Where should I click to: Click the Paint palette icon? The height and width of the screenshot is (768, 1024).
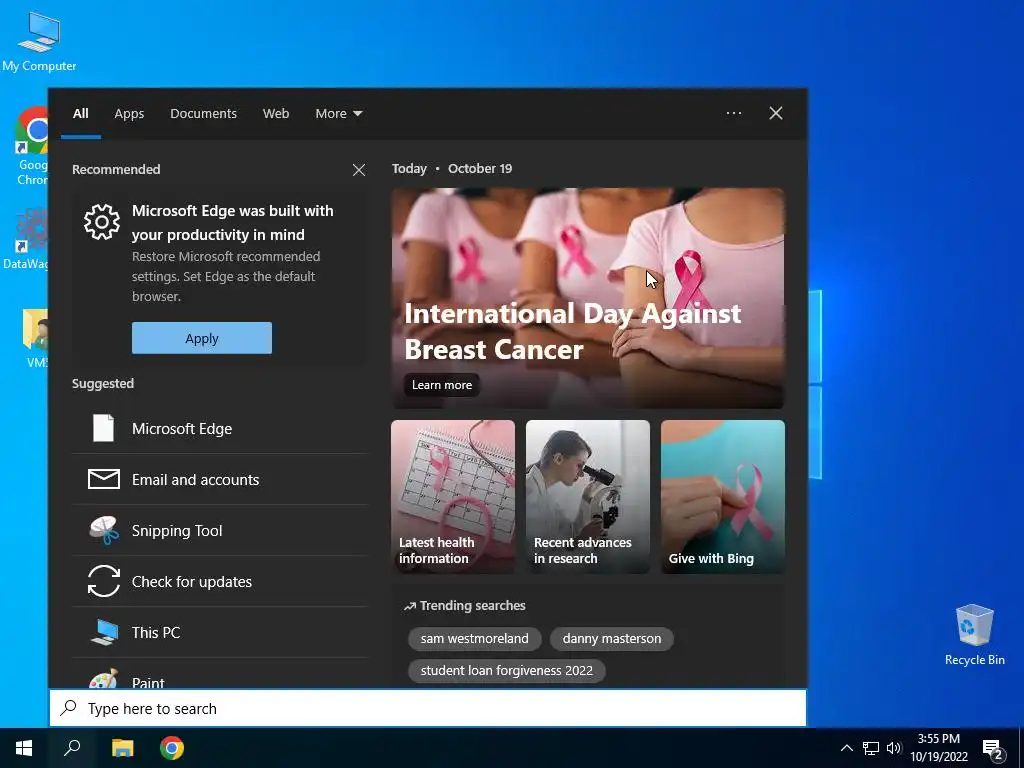tap(103, 679)
